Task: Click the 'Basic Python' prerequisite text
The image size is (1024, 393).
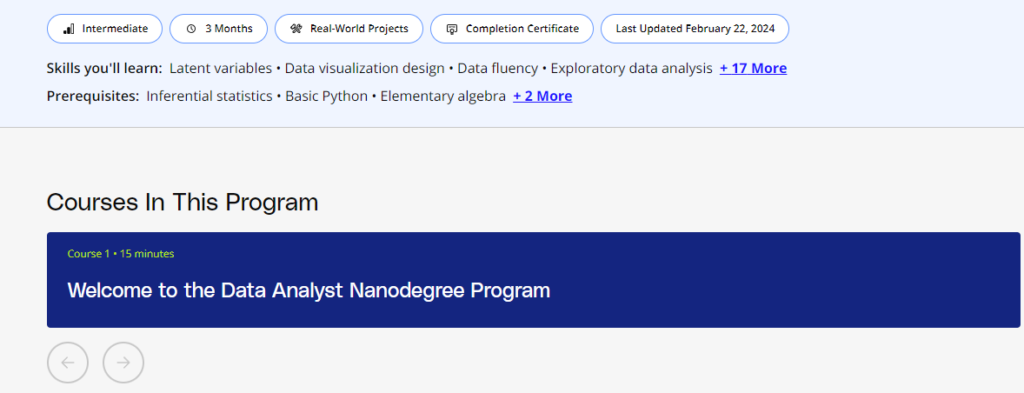Action: tap(327, 96)
